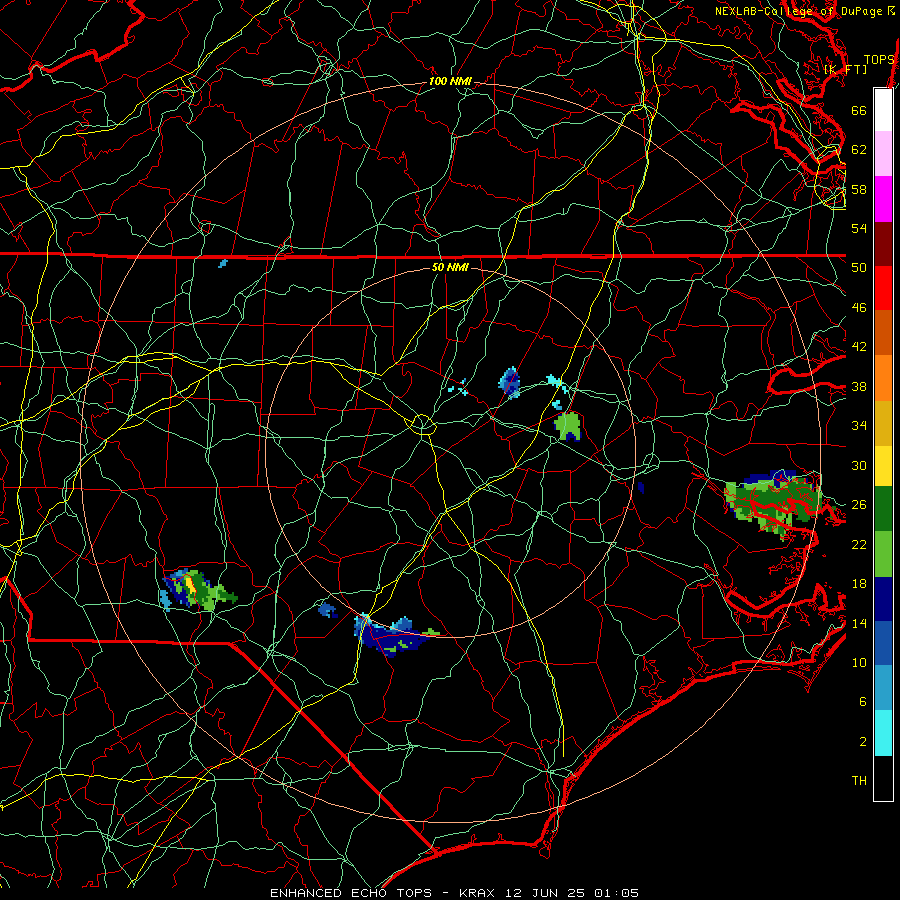Select the dark green legend swatch near 26
Viewport: 900px width, 900px height.
click(883, 509)
